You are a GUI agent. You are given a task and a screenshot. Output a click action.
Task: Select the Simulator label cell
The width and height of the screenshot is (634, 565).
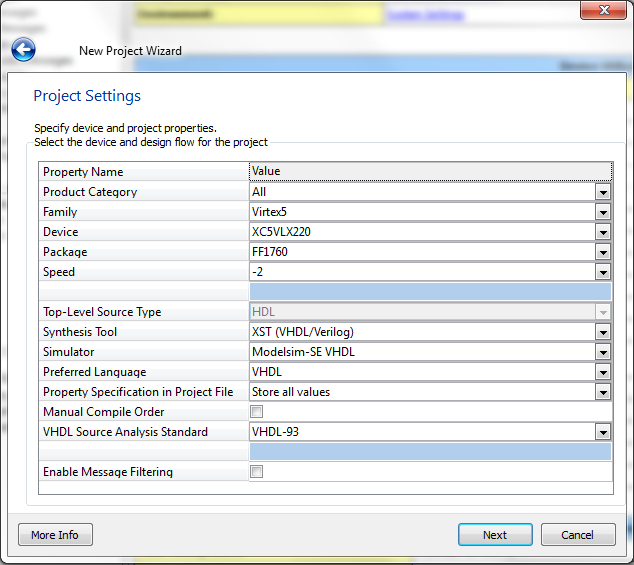coord(144,352)
